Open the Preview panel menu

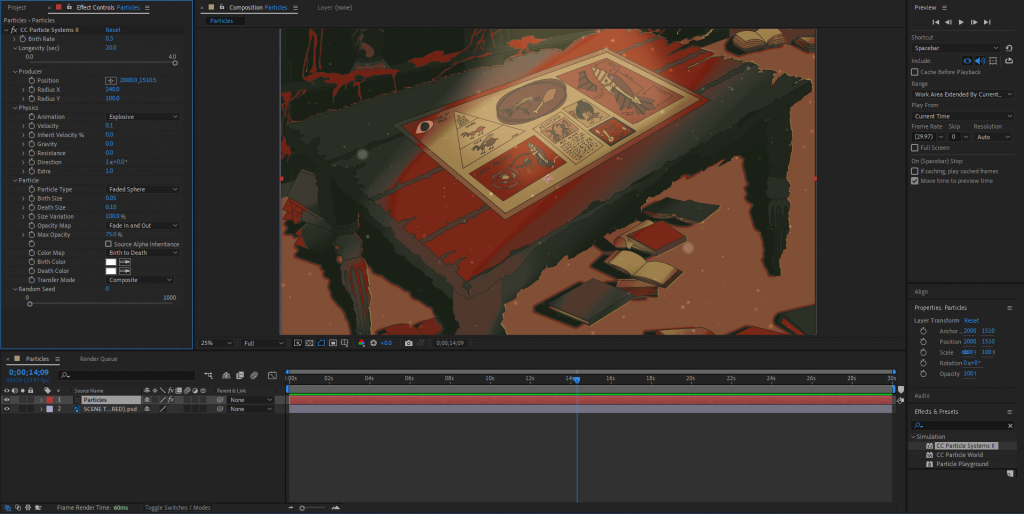[944, 8]
